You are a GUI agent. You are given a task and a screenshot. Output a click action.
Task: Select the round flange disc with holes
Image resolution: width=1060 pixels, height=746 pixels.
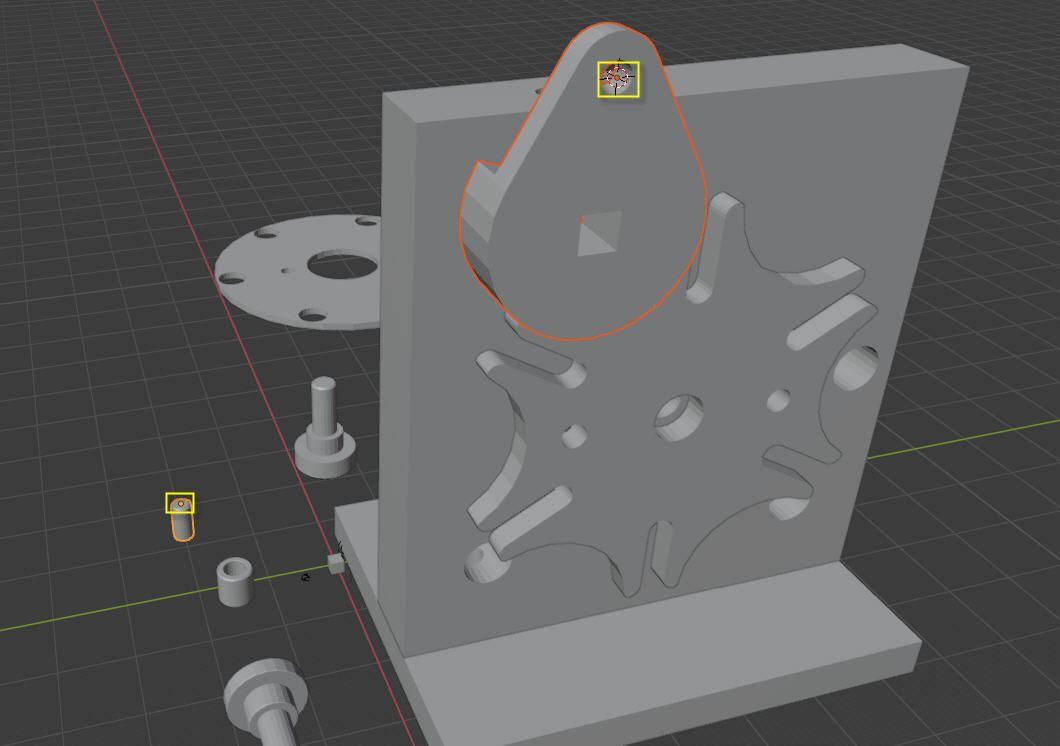297,272
